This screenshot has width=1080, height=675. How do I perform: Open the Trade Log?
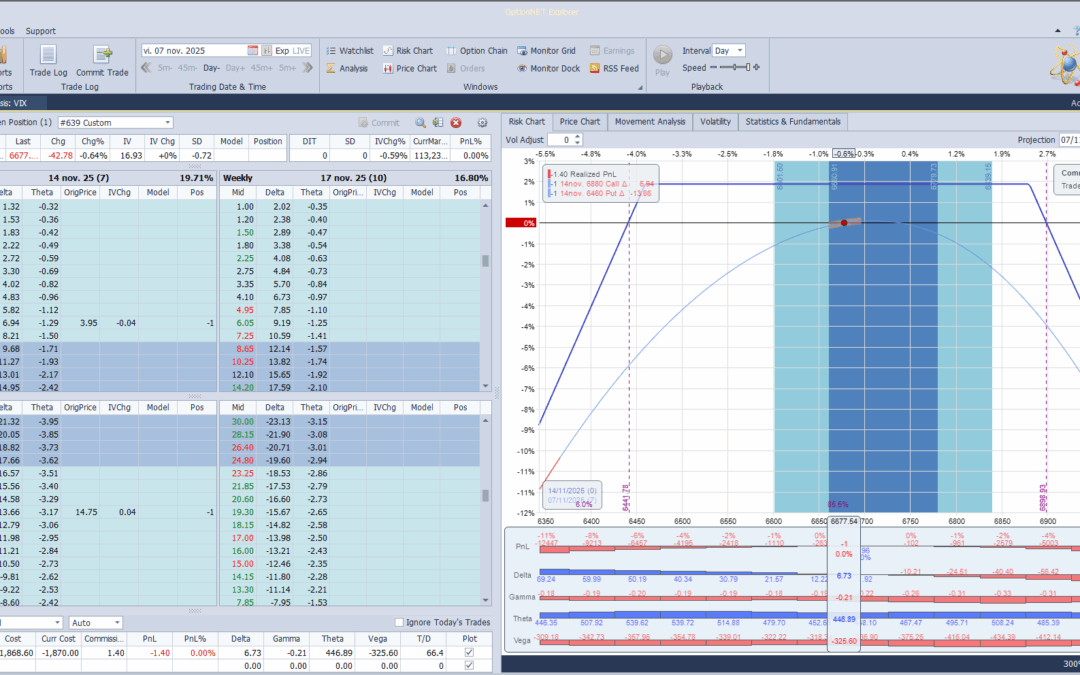click(48, 61)
